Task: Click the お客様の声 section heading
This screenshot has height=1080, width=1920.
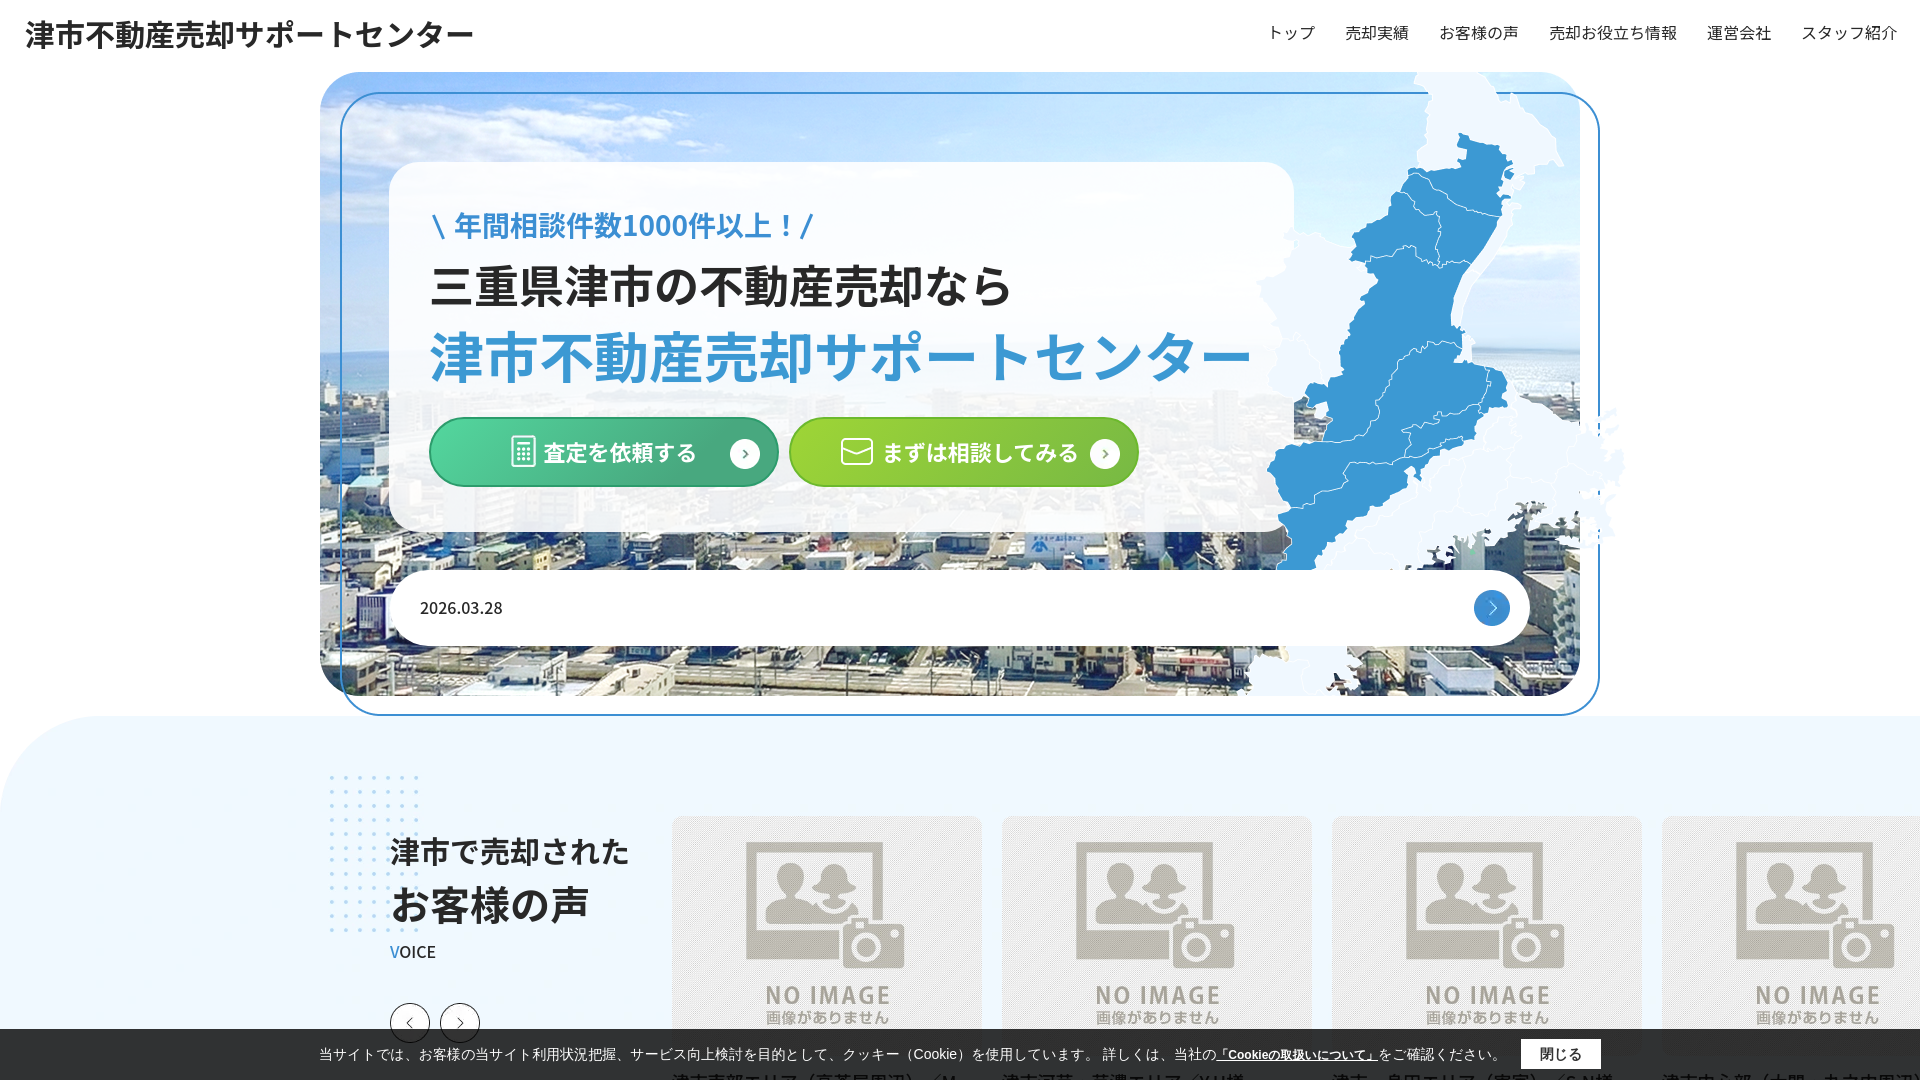Action: point(489,905)
